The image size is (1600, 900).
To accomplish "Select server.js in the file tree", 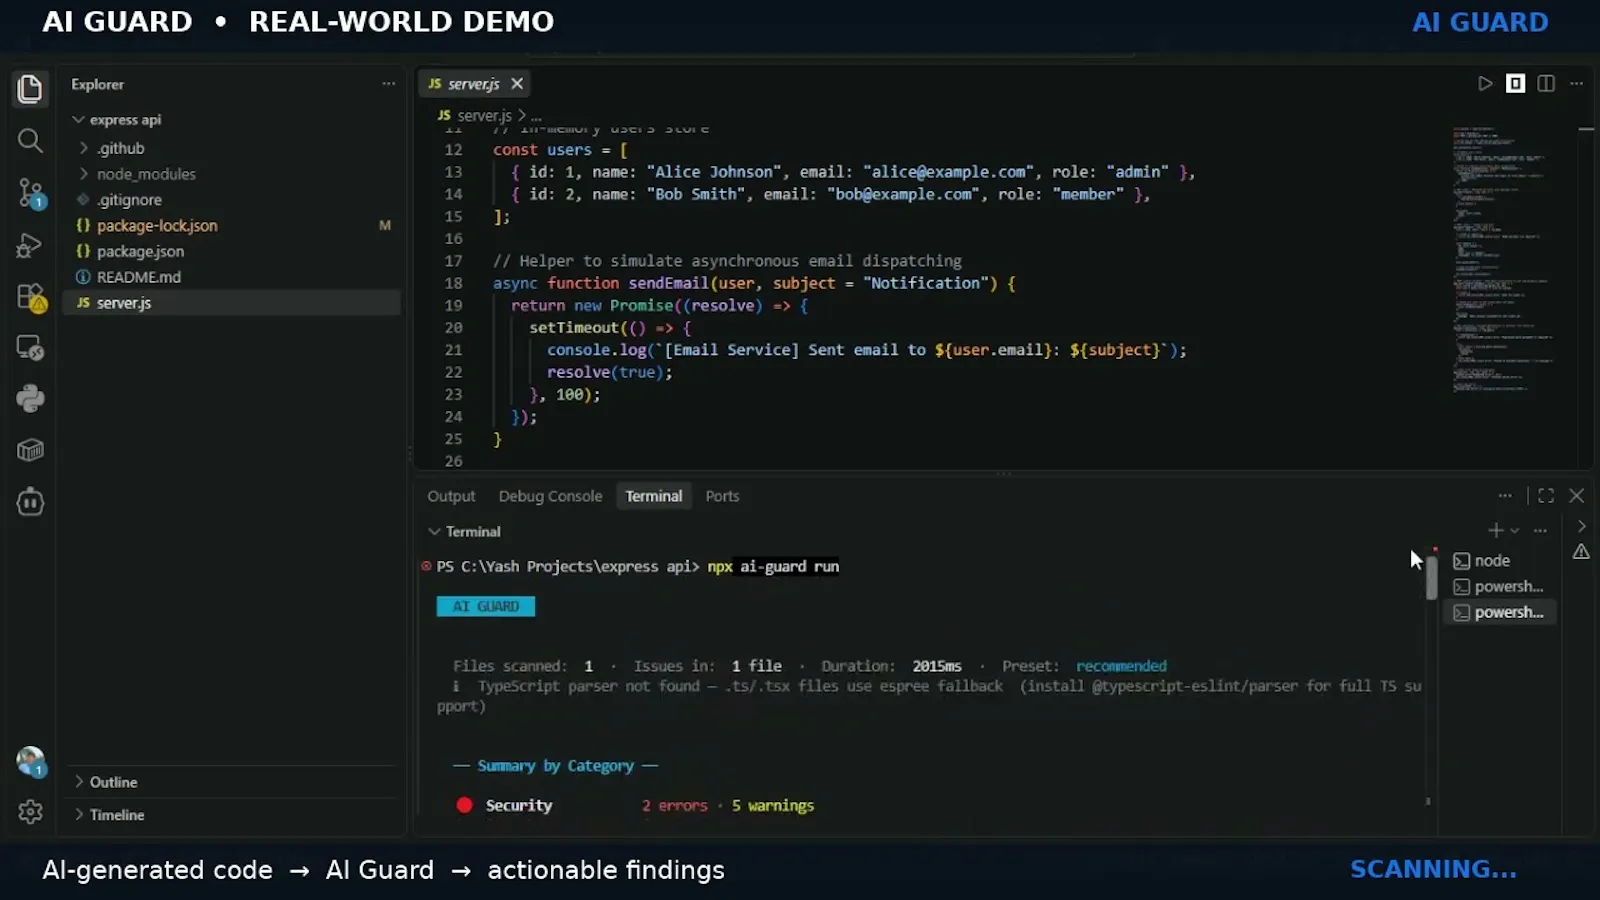I will coord(232,303).
